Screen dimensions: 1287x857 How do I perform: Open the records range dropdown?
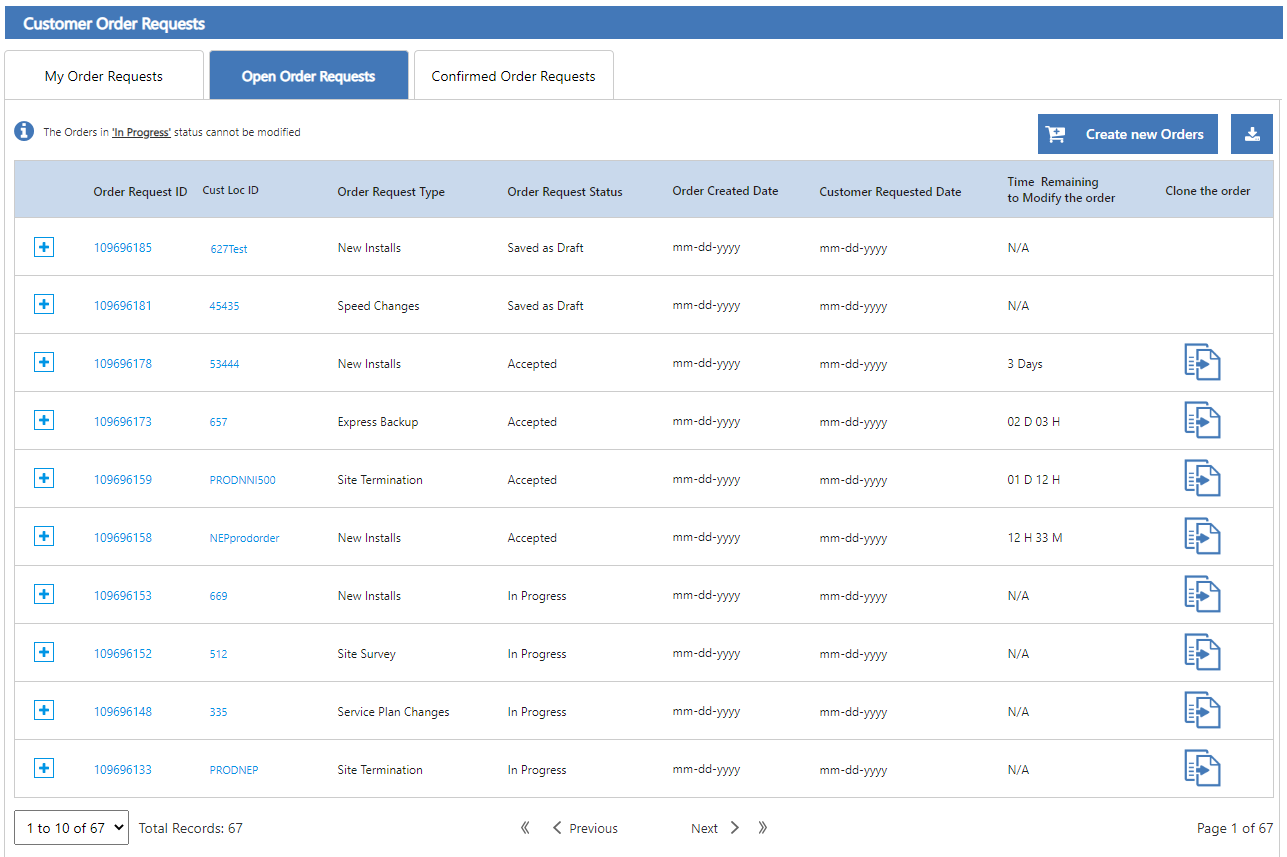click(71, 828)
